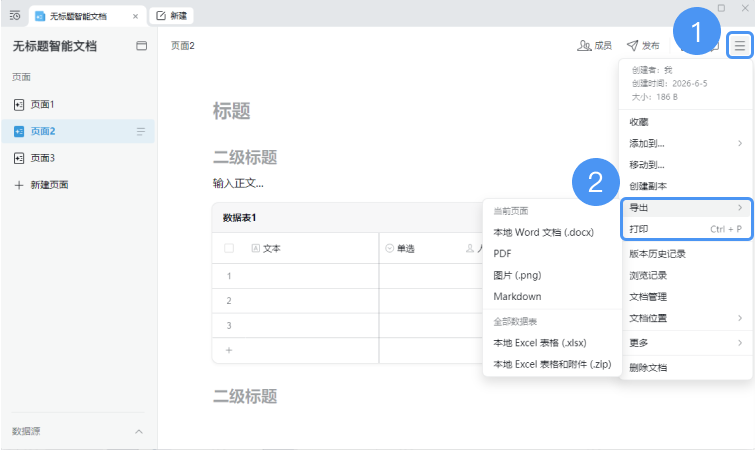Image resolution: width=755 pixels, height=450 pixels.
Task: Choose 移动到... from the menu
Action: 686,165
